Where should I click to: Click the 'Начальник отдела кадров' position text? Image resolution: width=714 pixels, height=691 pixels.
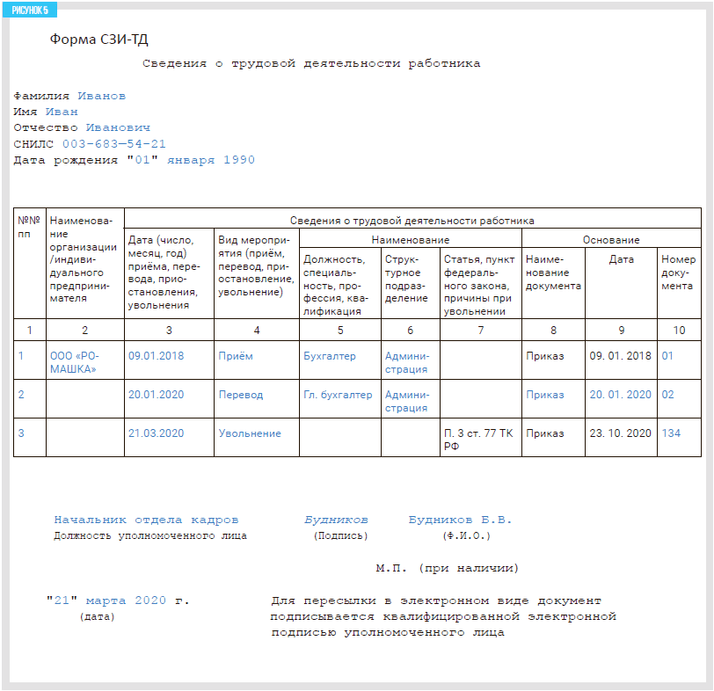coord(146,520)
